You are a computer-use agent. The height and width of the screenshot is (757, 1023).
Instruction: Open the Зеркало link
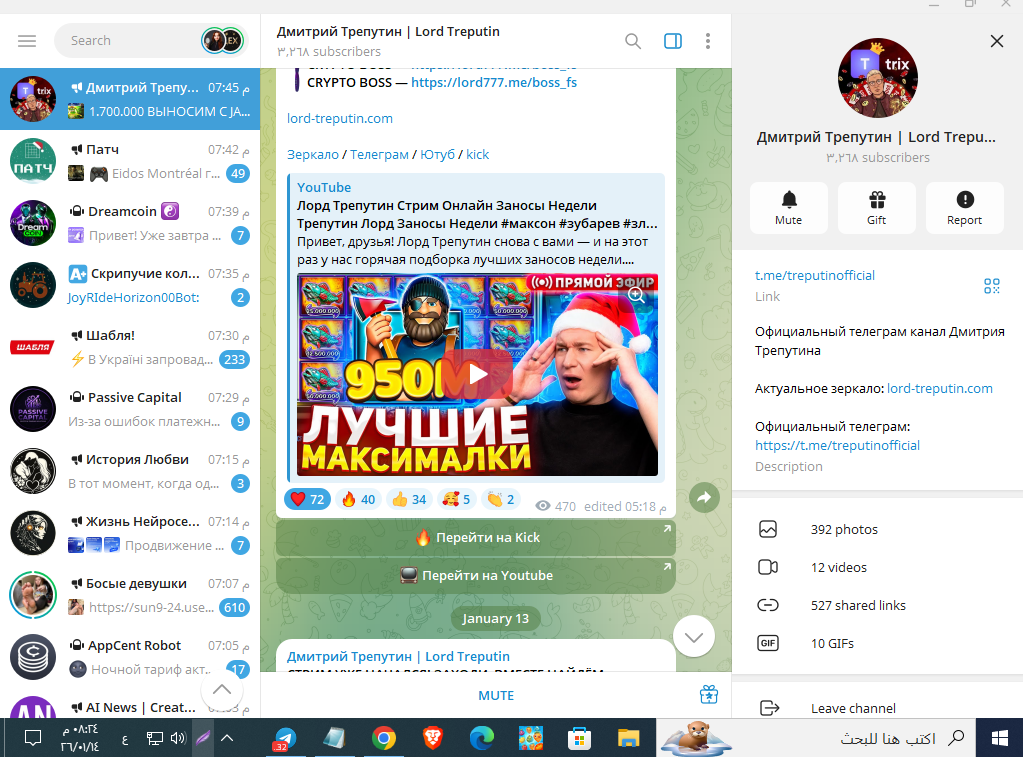coord(313,154)
